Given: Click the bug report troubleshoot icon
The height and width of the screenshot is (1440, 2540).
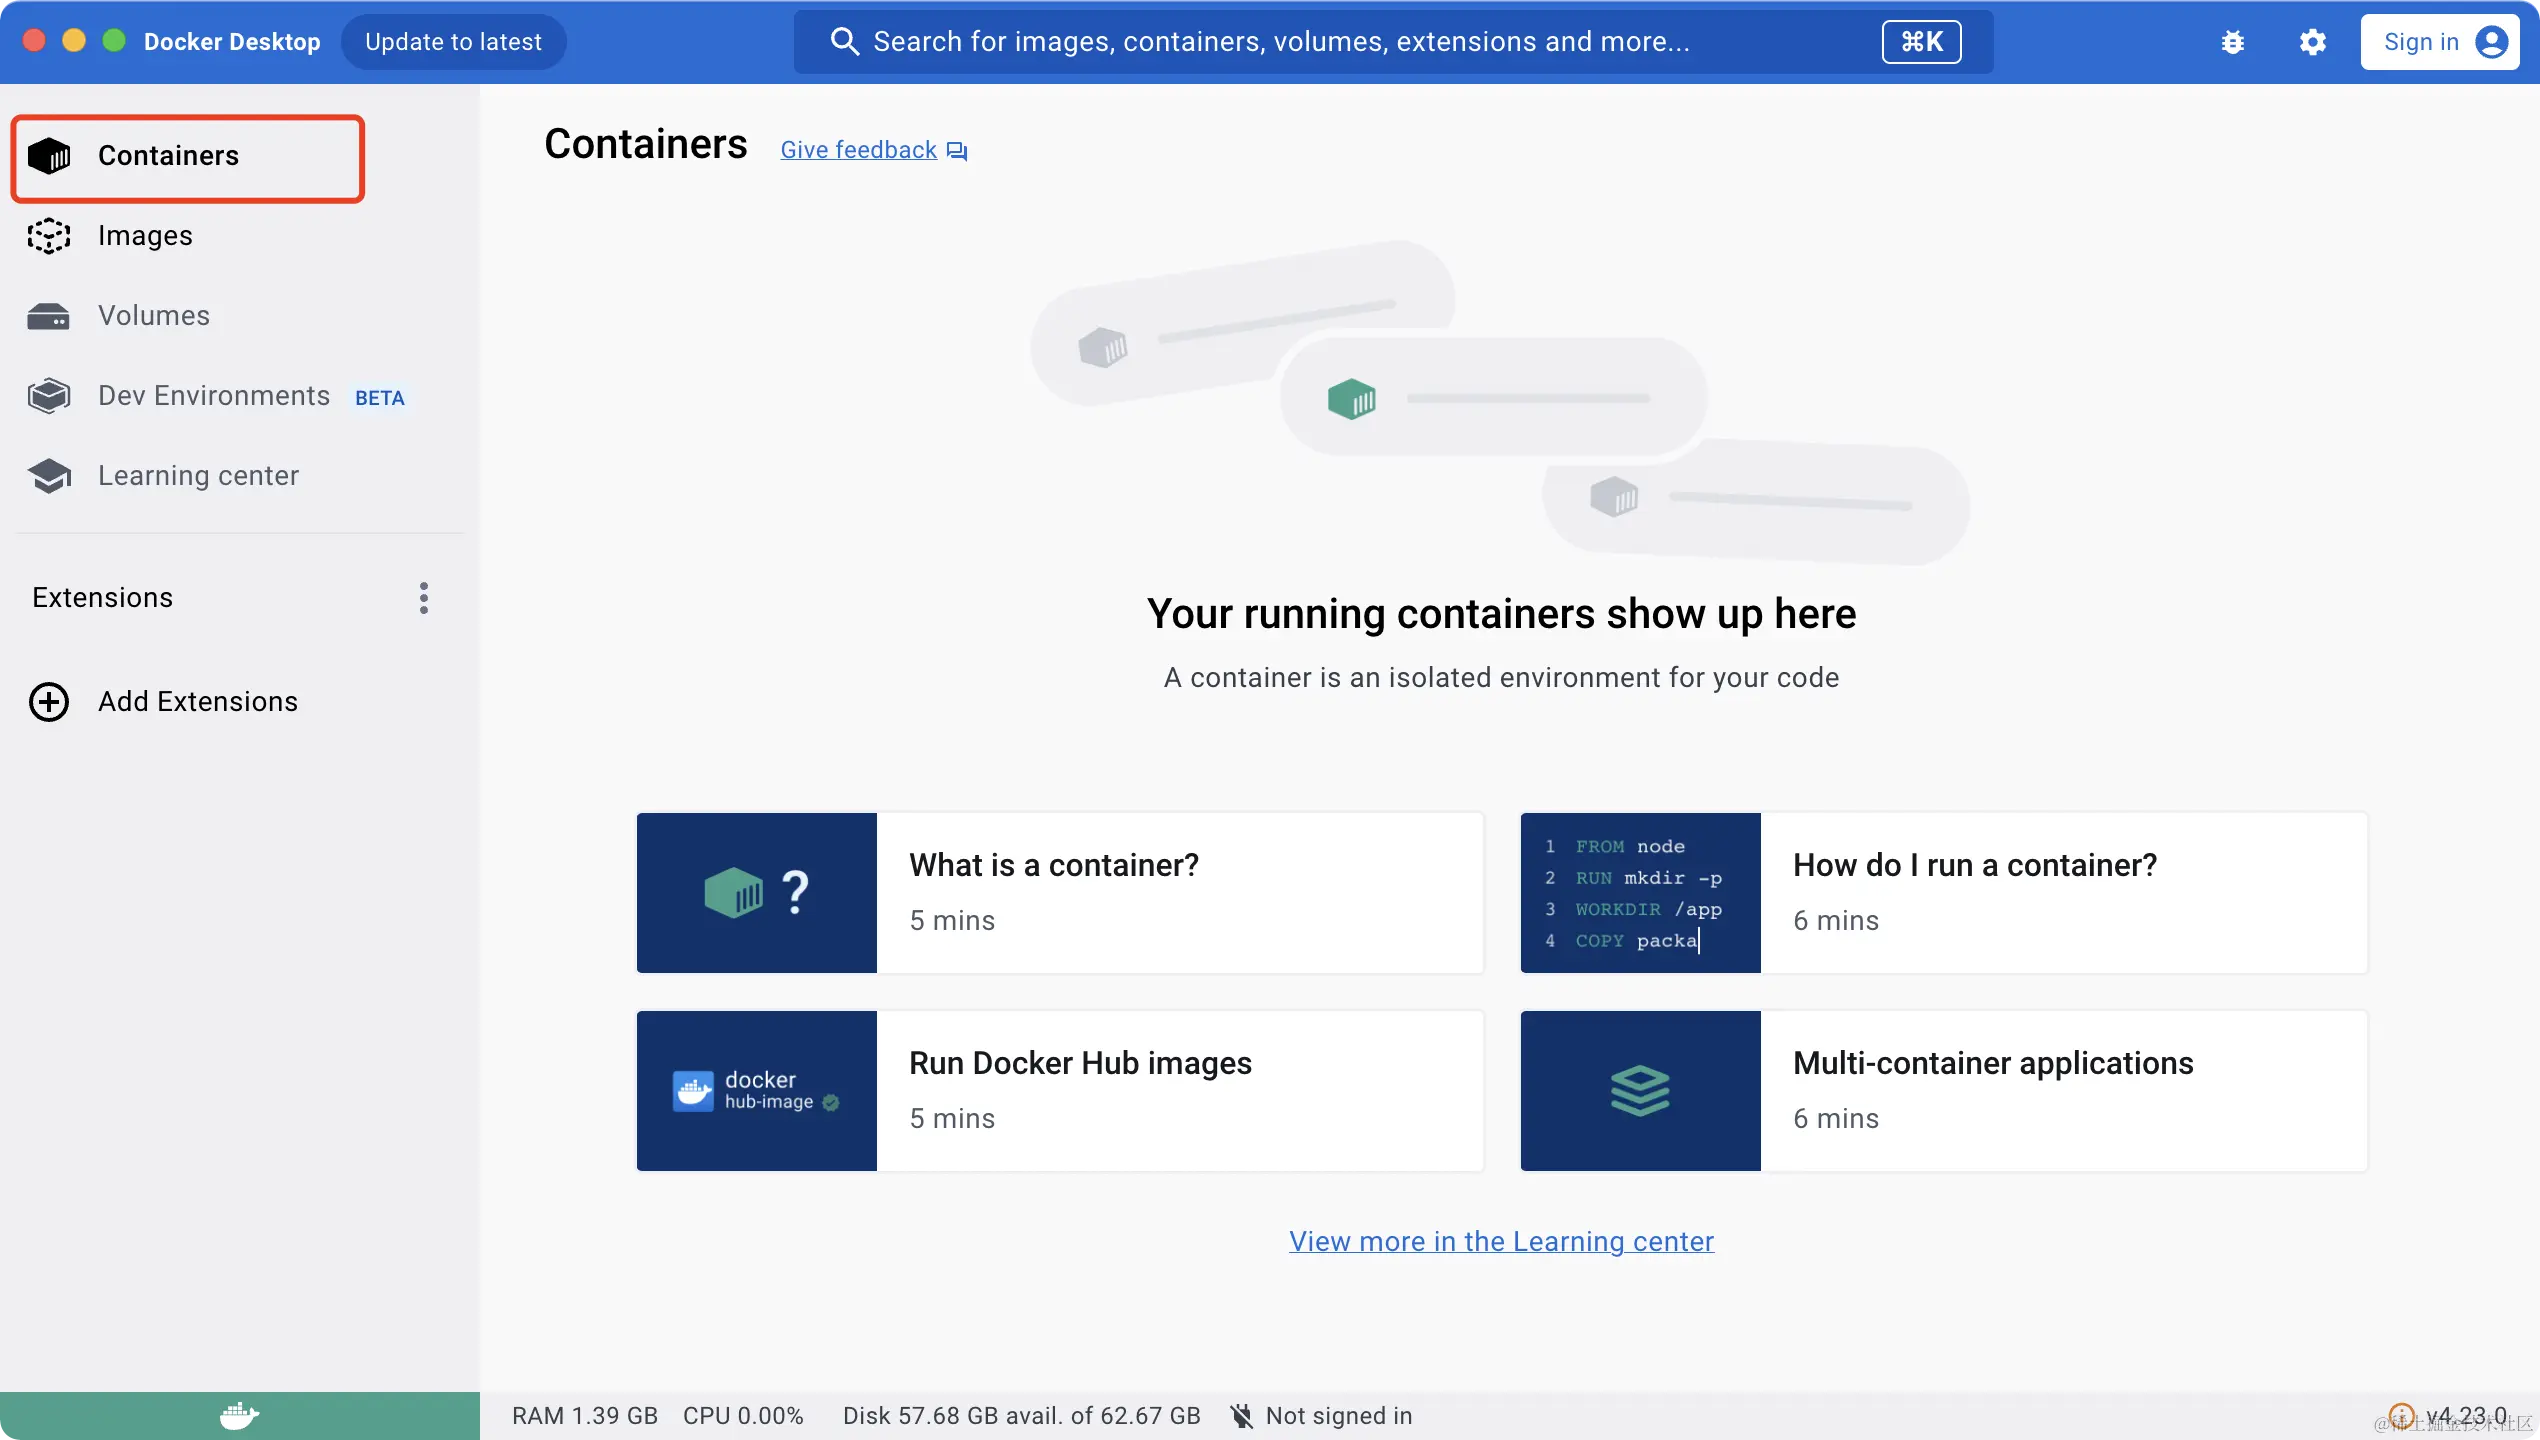Looking at the screenshot, I should click(2232, 42).
